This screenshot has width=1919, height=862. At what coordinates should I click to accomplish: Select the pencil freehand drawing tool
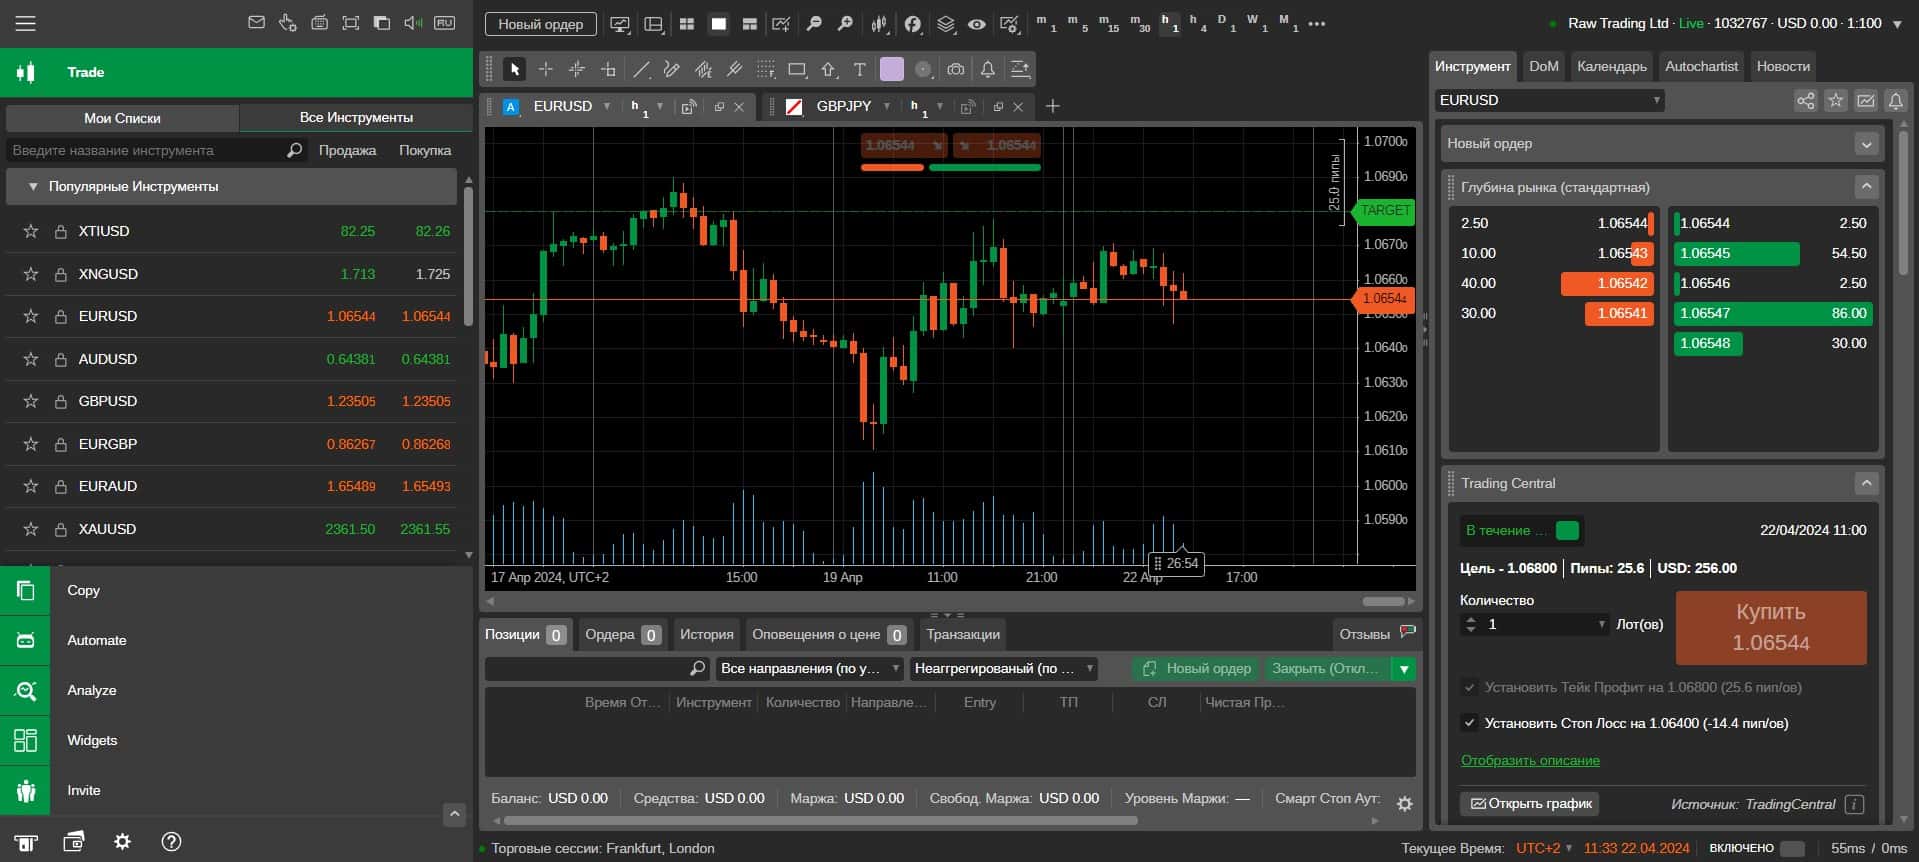672,69
